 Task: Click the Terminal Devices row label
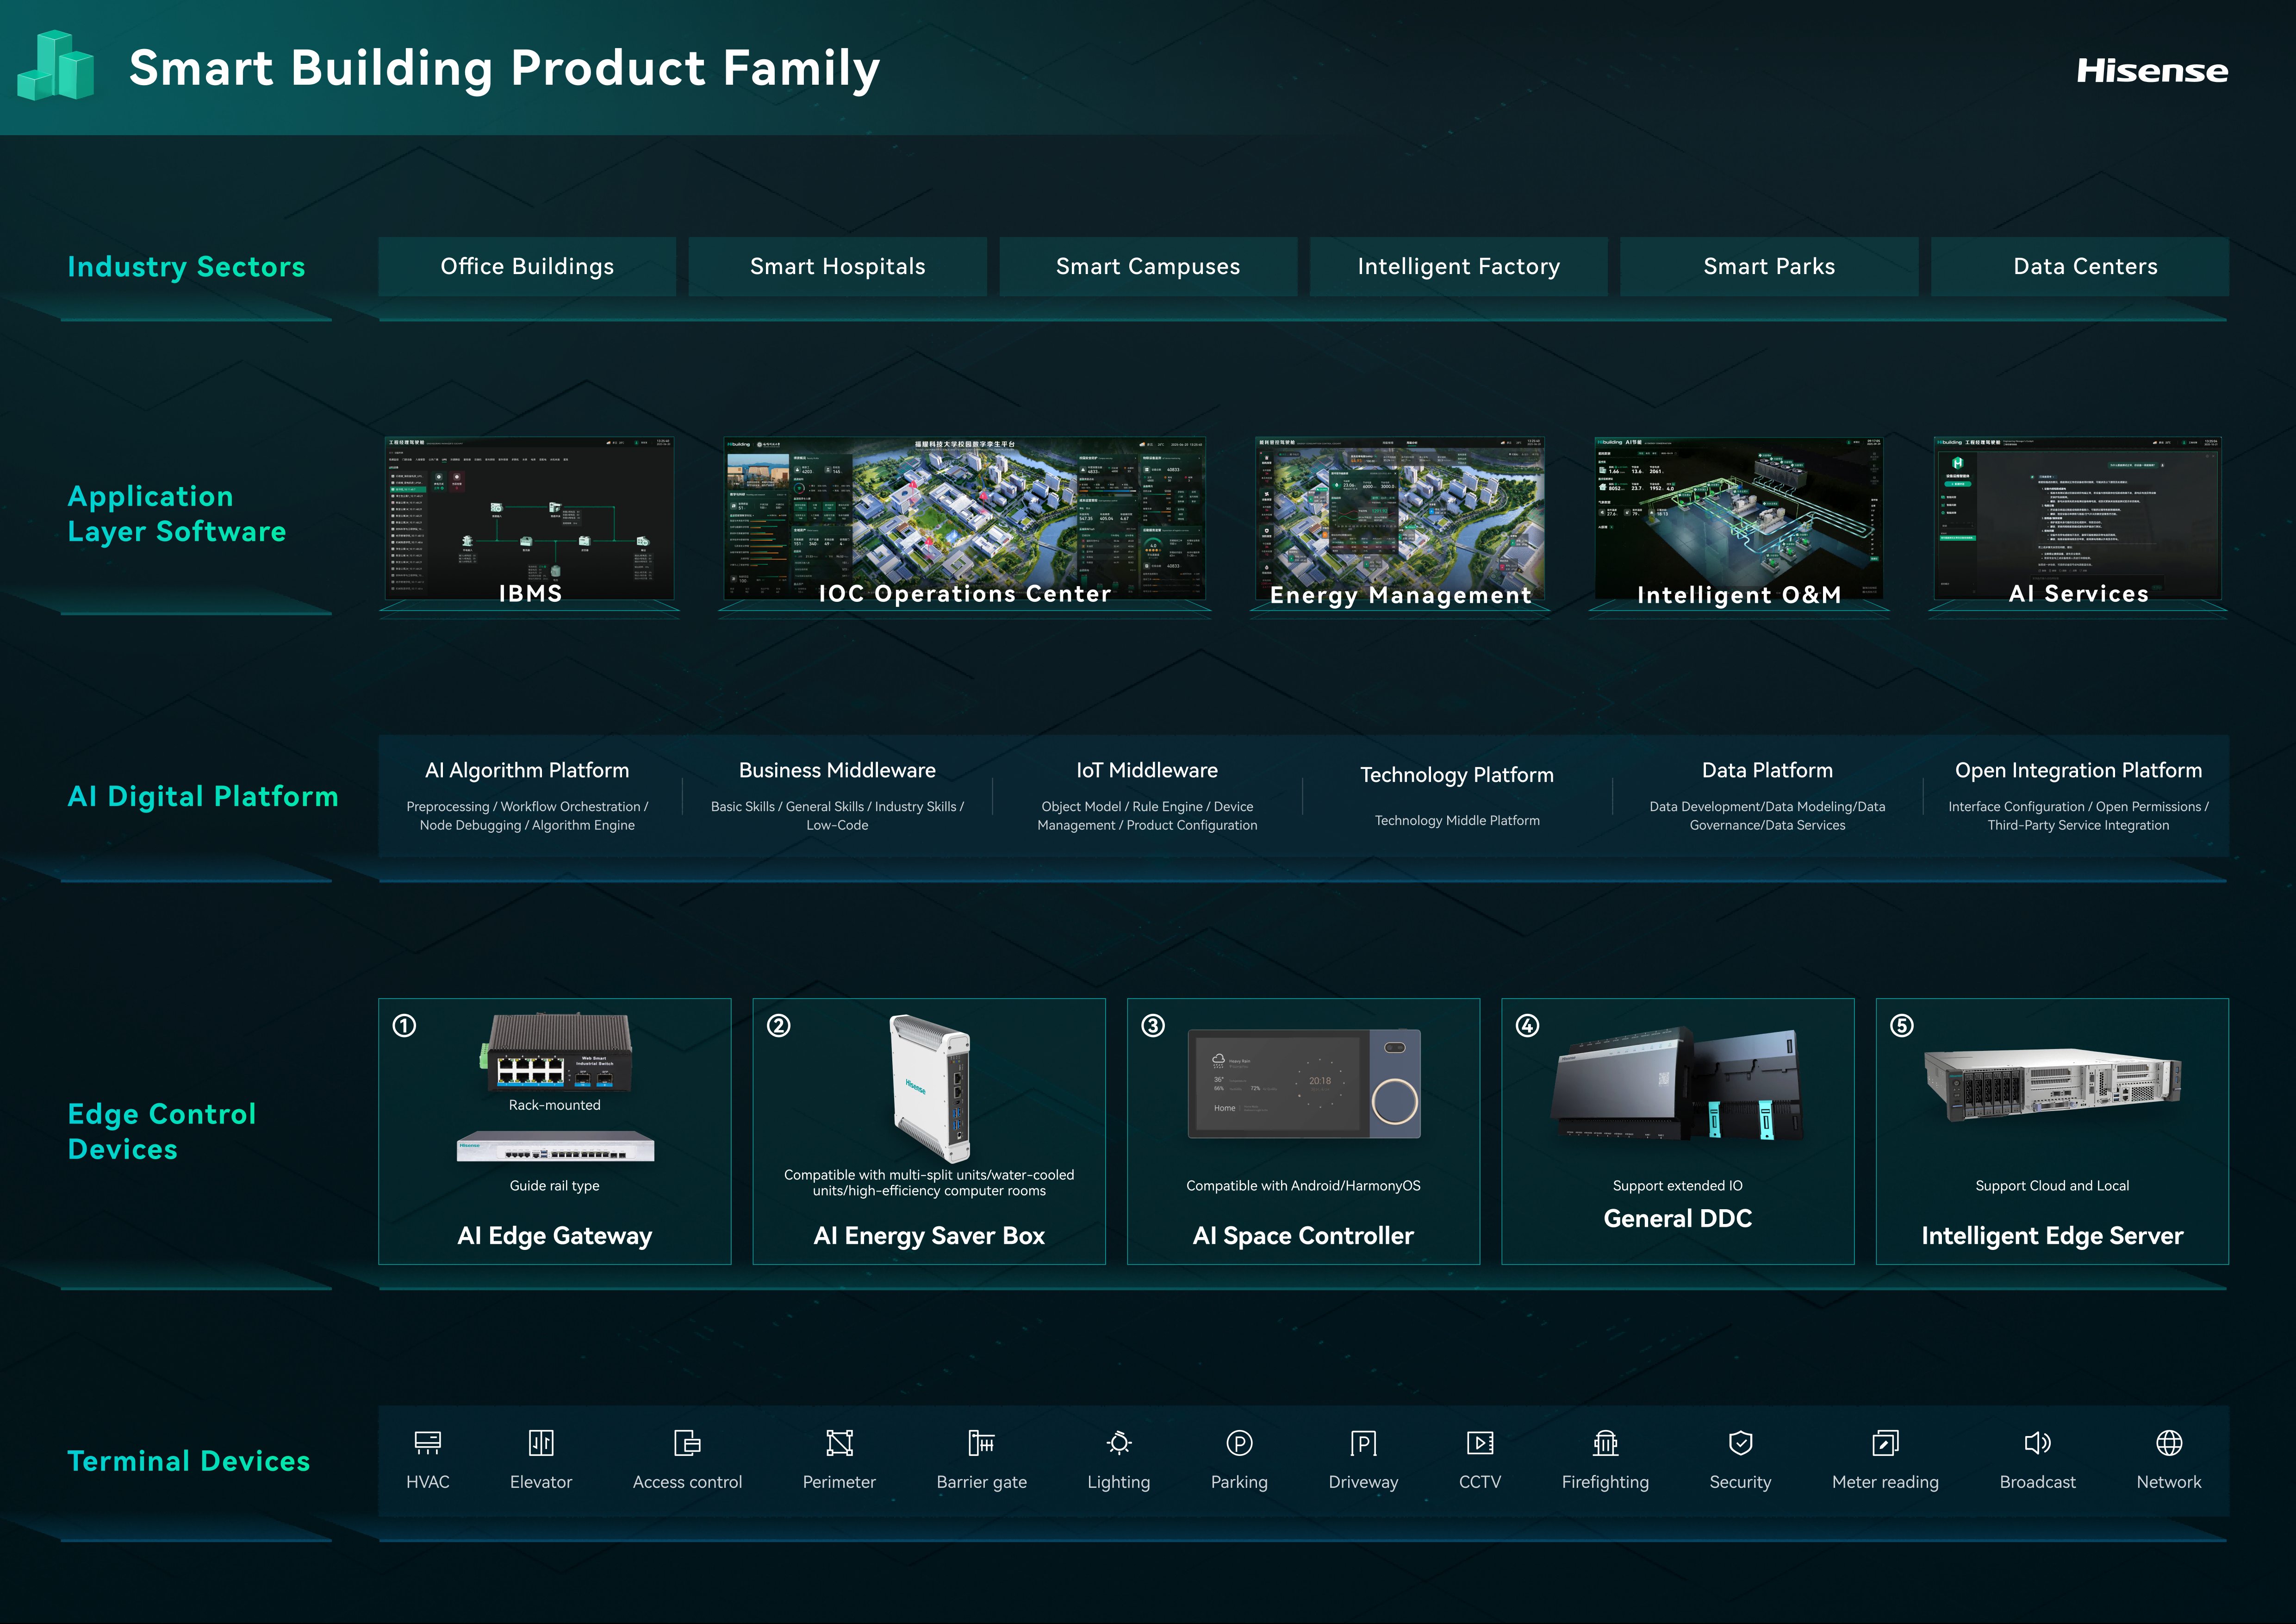[x=189, y=1461]
